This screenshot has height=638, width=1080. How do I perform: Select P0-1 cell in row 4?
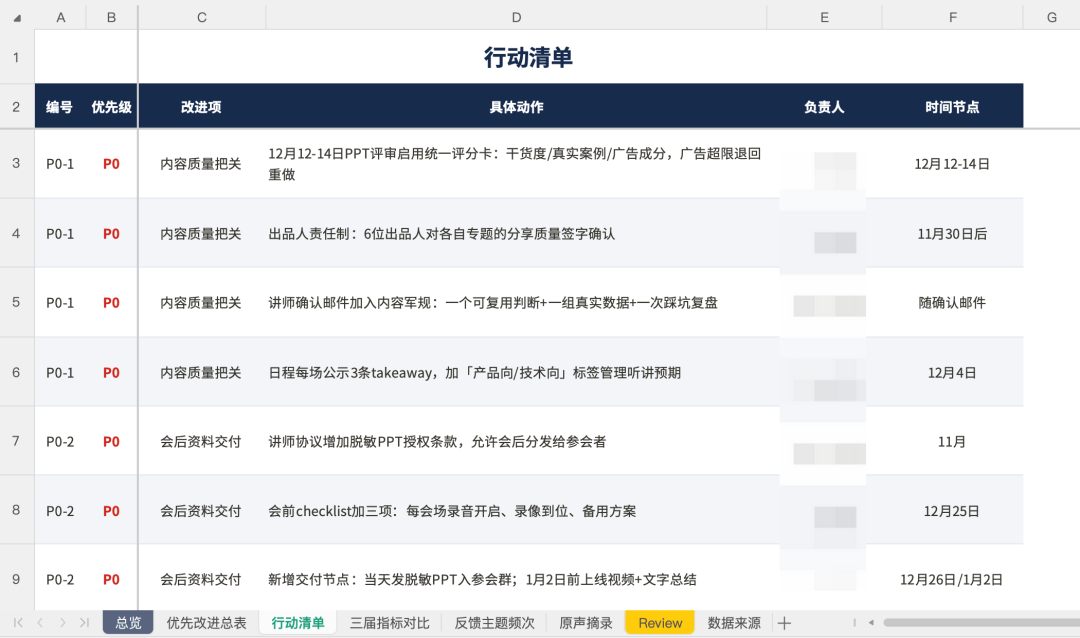coord(60,234)
